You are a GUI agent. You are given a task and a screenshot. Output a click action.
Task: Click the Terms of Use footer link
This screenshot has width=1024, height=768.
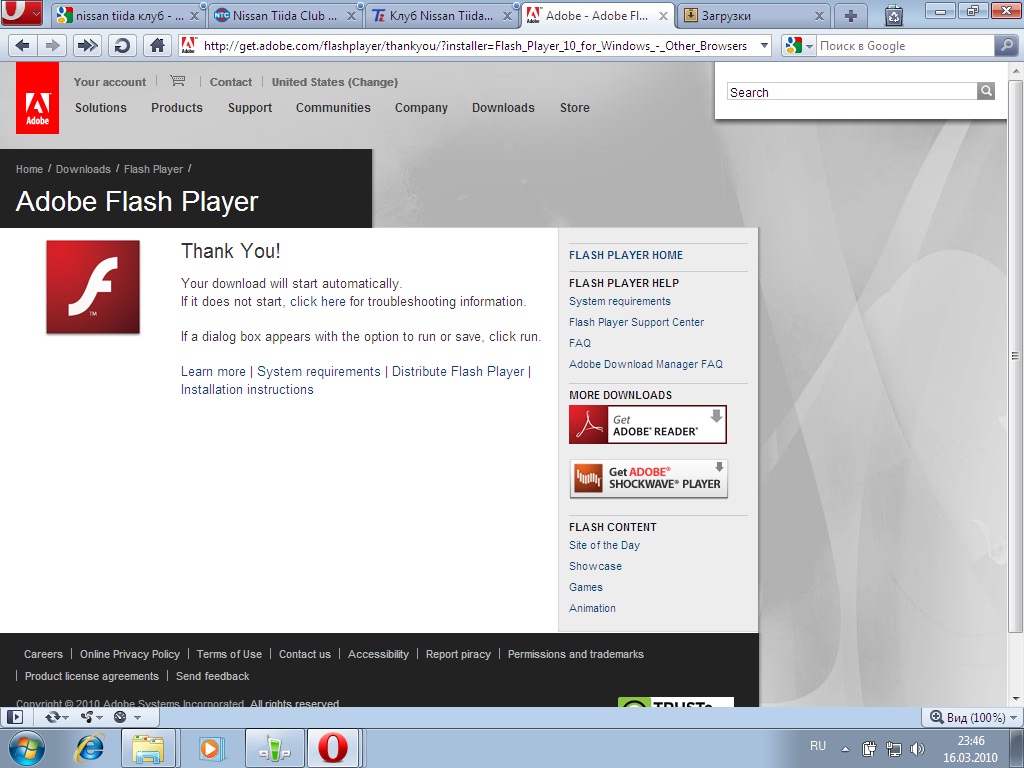[229, 654]
